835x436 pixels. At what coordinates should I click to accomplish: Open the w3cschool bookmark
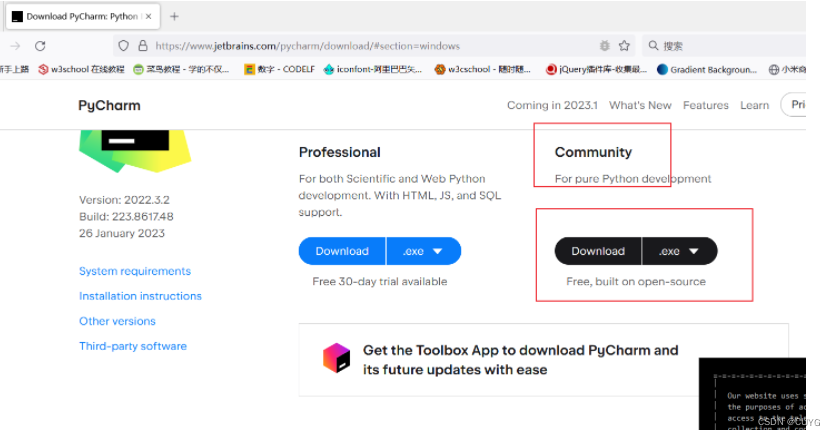482,69
